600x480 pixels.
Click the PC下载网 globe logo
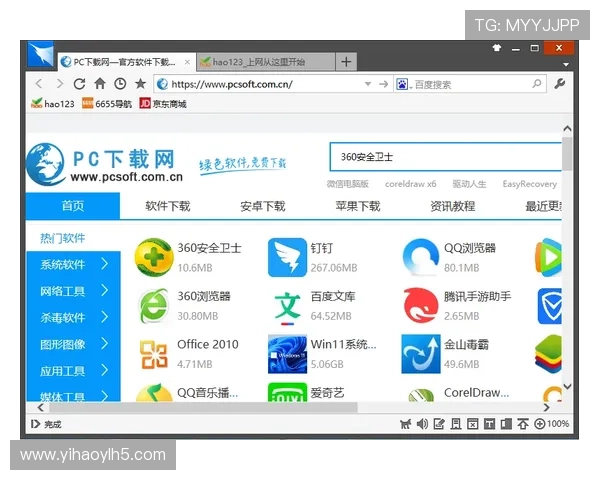45,164
